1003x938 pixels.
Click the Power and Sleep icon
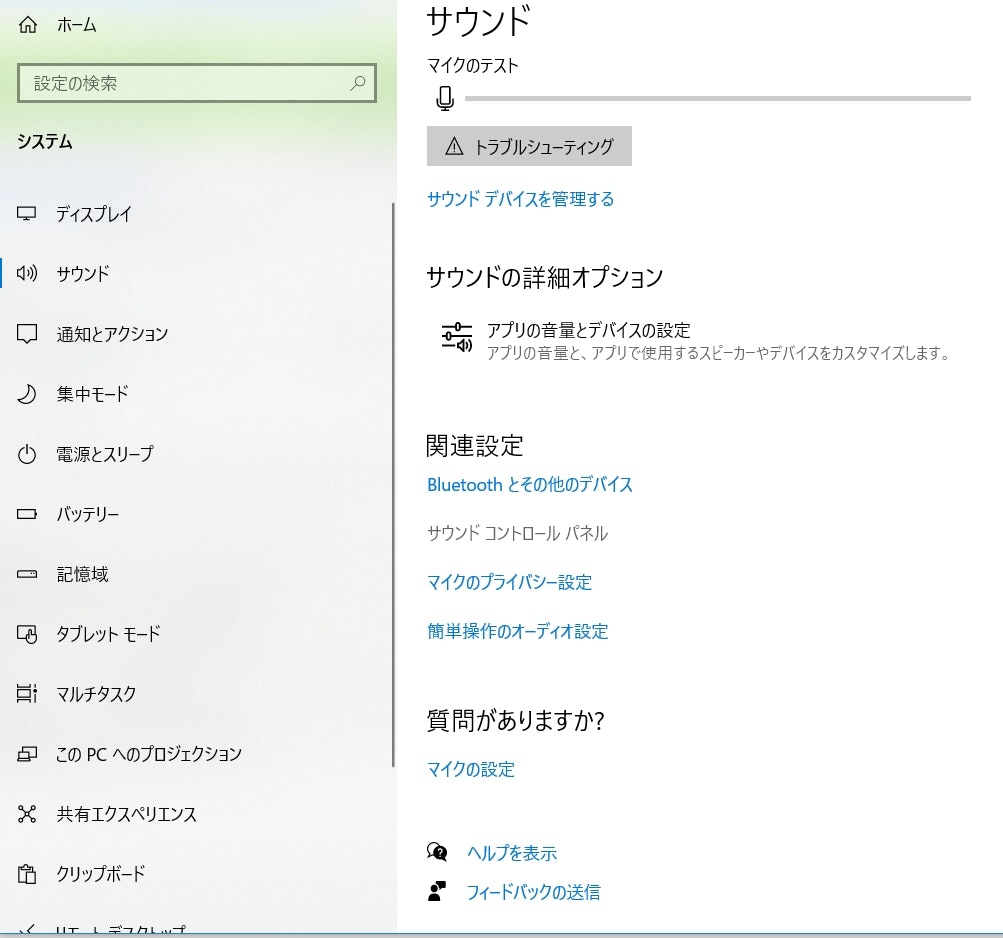click(x=26, y=454)
